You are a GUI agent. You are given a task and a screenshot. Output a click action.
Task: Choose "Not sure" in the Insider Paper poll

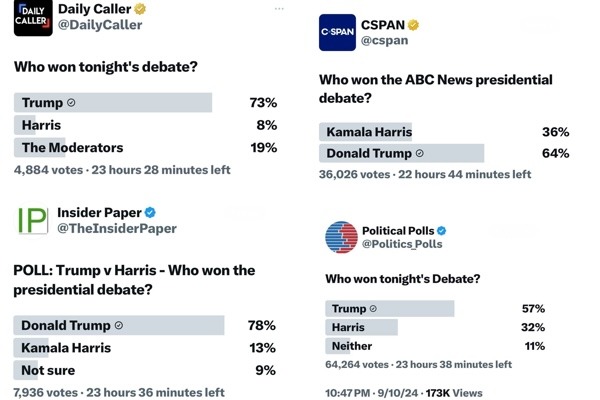[x=47, y=370]
